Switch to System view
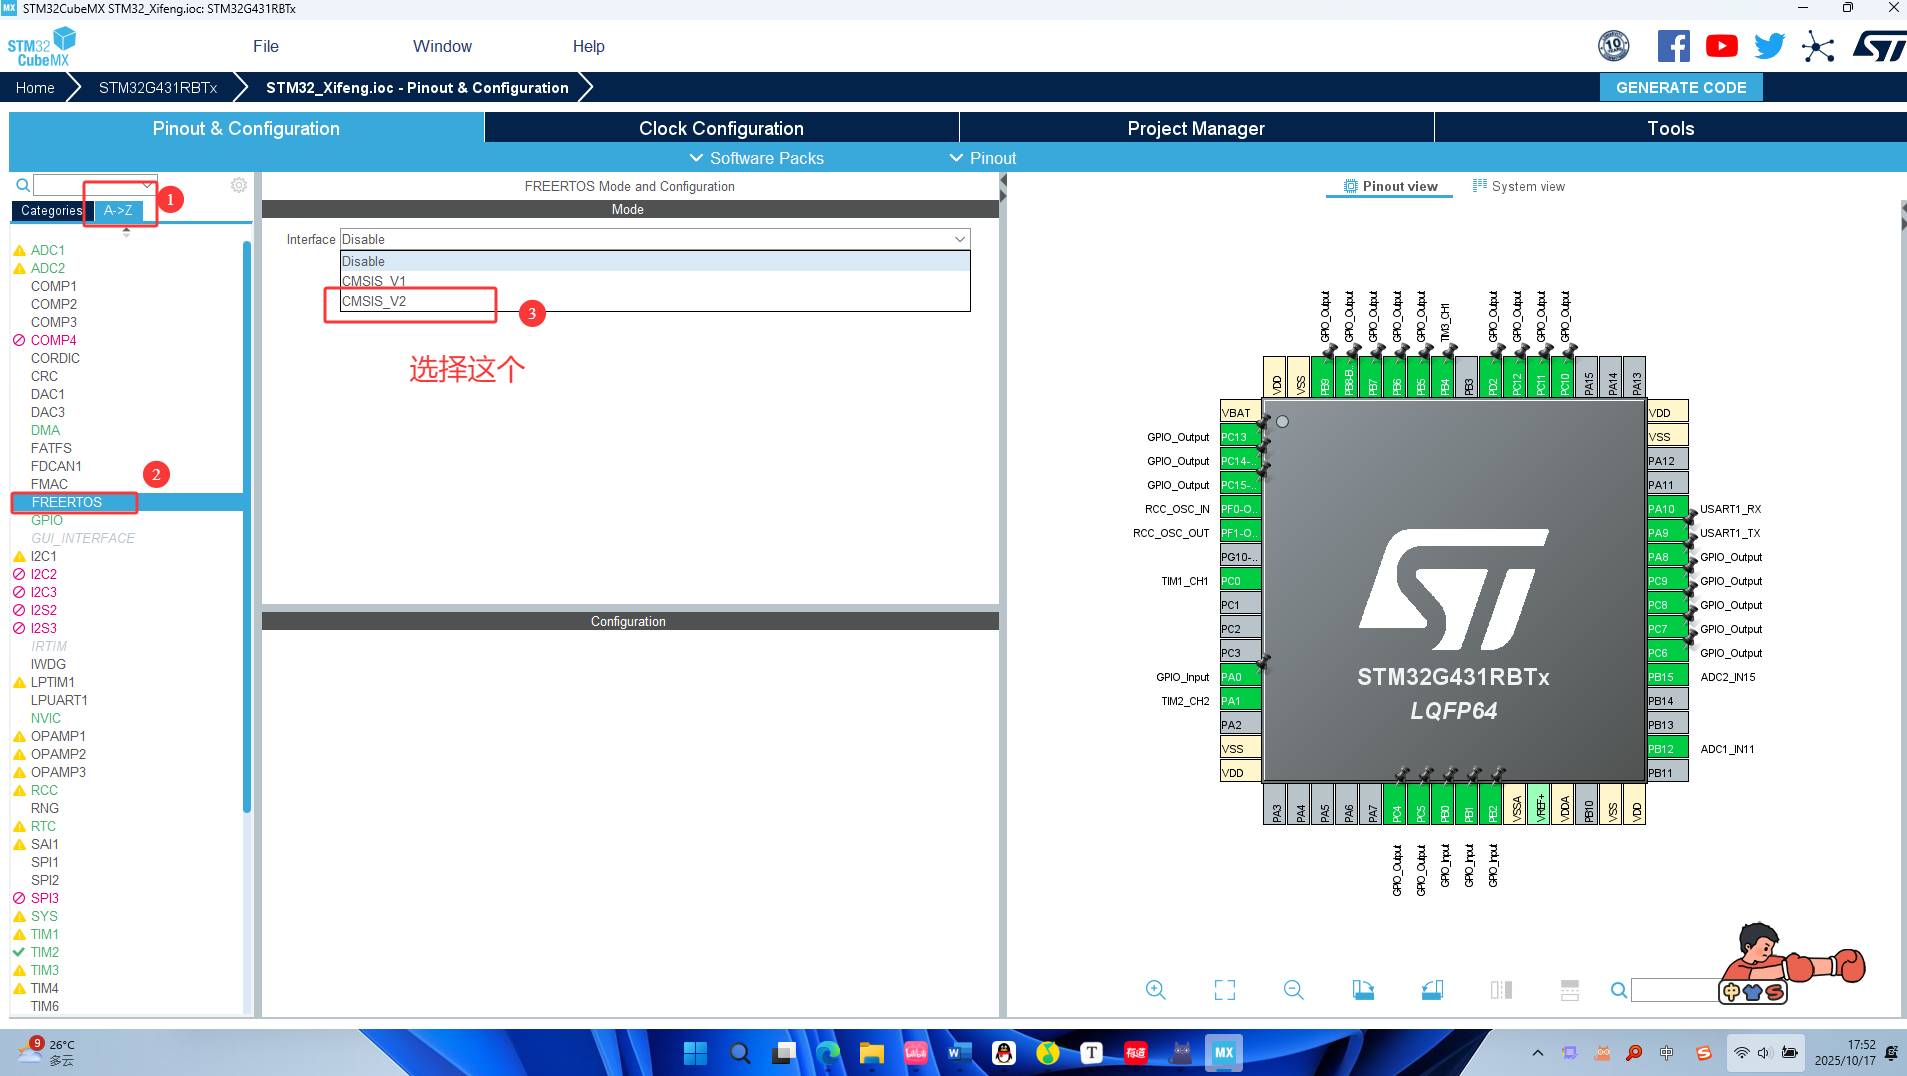Screen dimensions: 1907x1076 [1518, 186]
